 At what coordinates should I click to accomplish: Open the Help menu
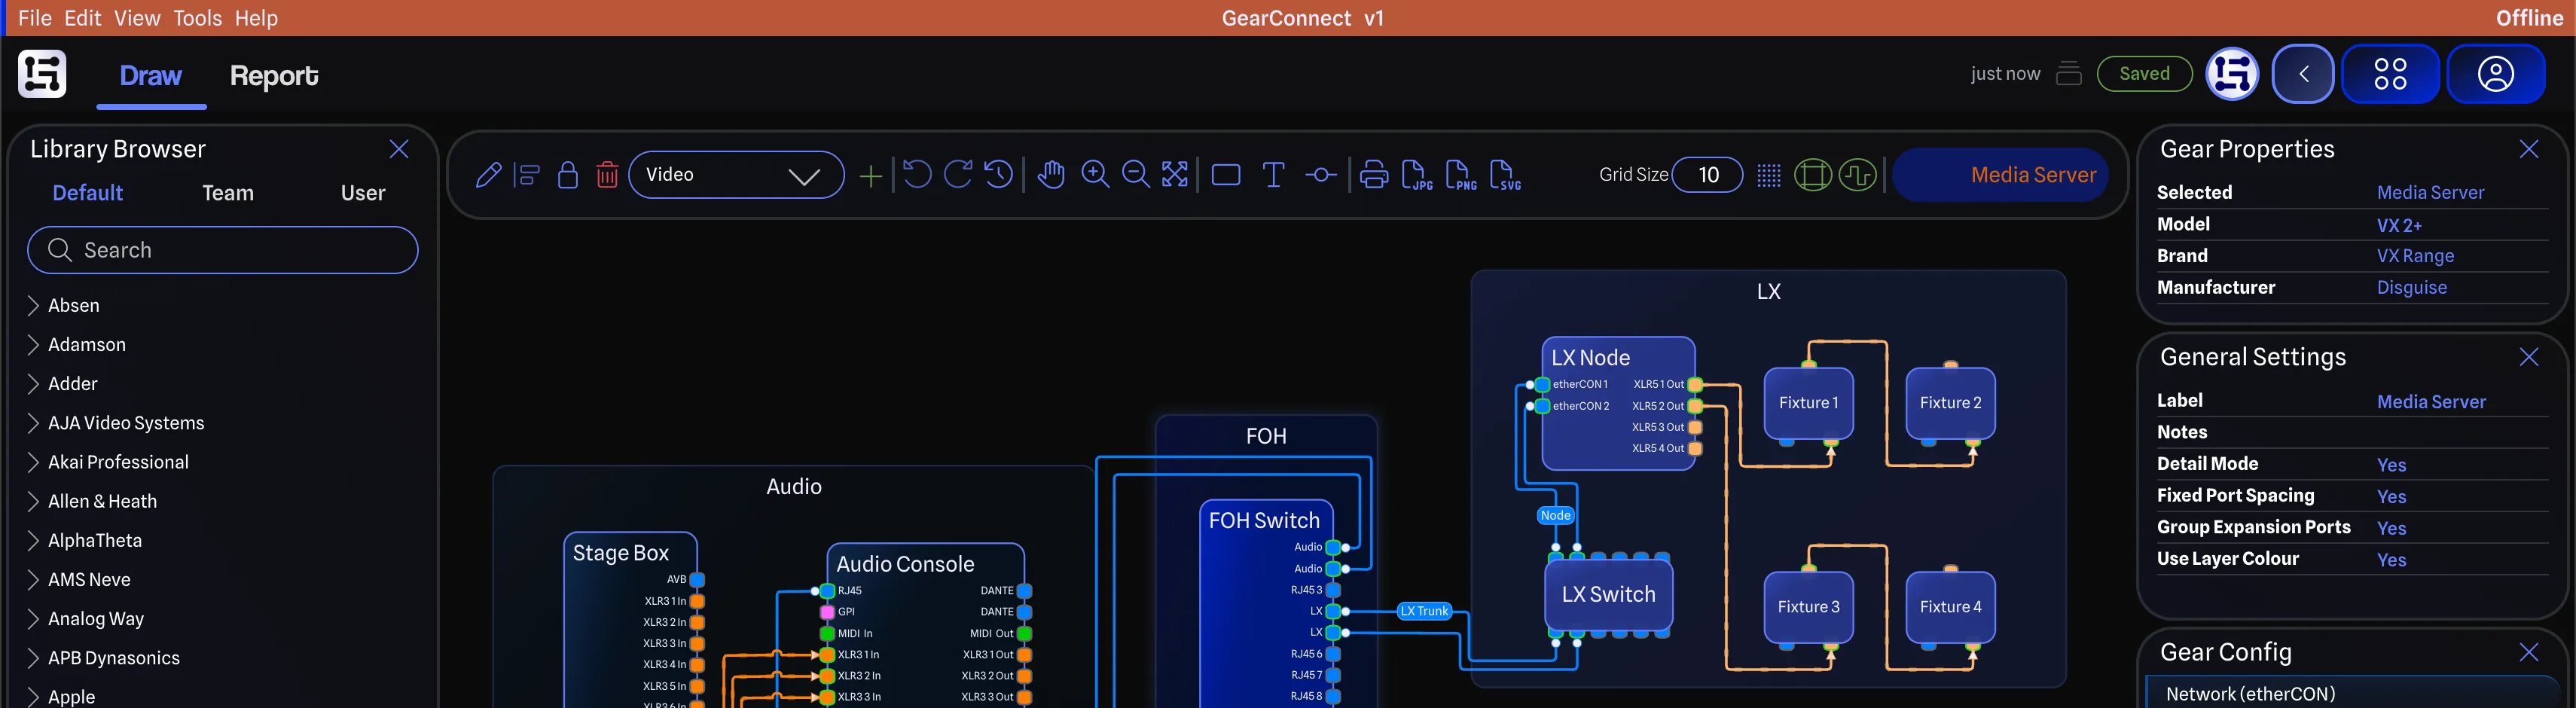click(x=256, y=18)
